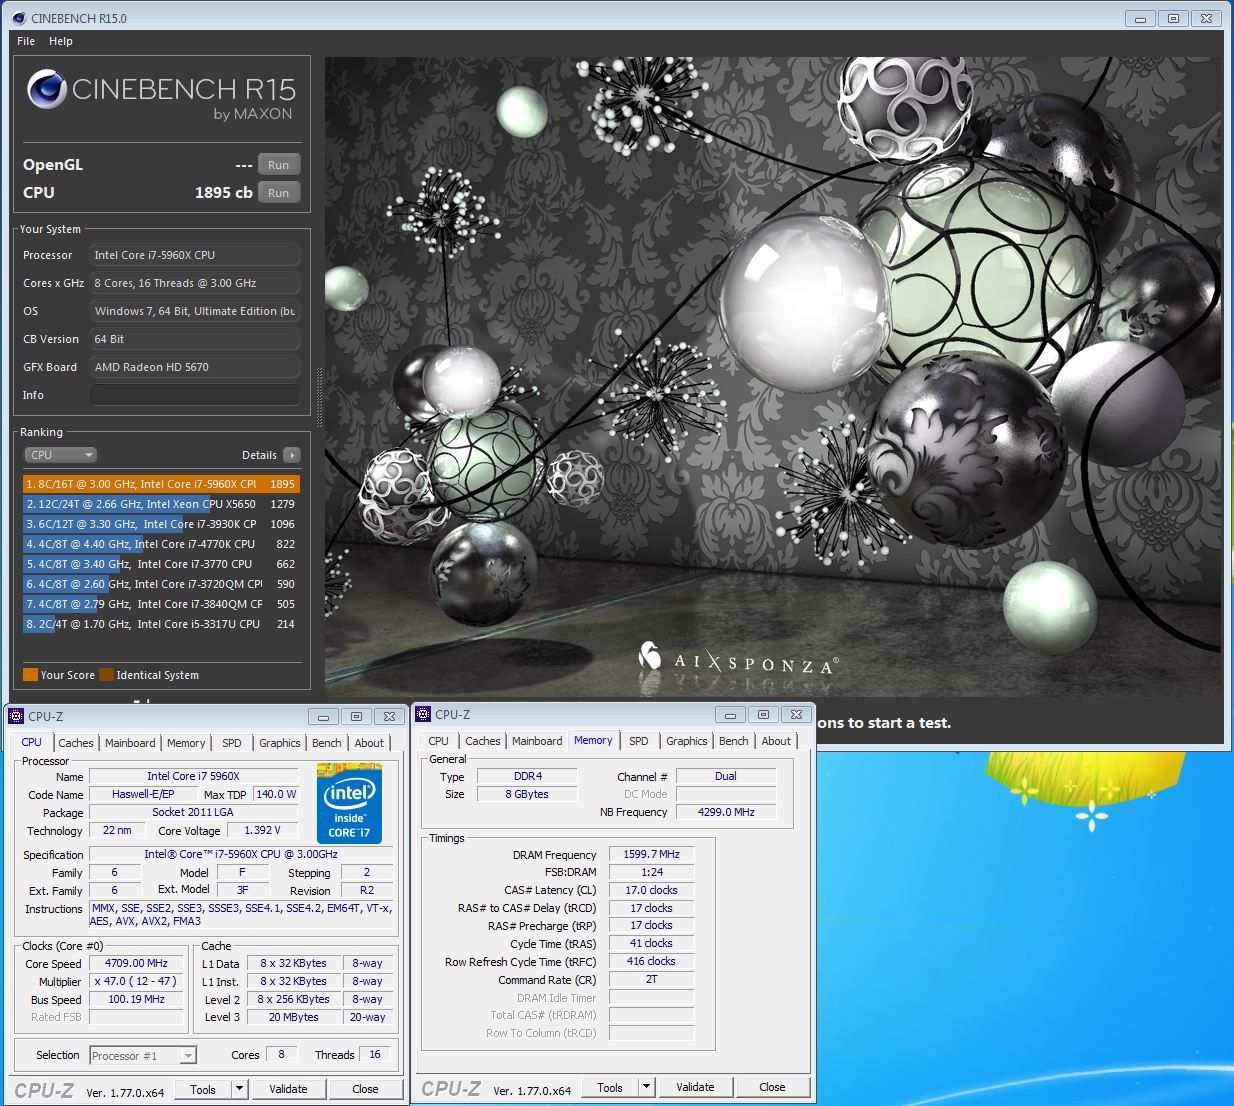1234x1106 pixels.
Task: Select ranking row i7-3930K 1096
Action: click(161, 524)
